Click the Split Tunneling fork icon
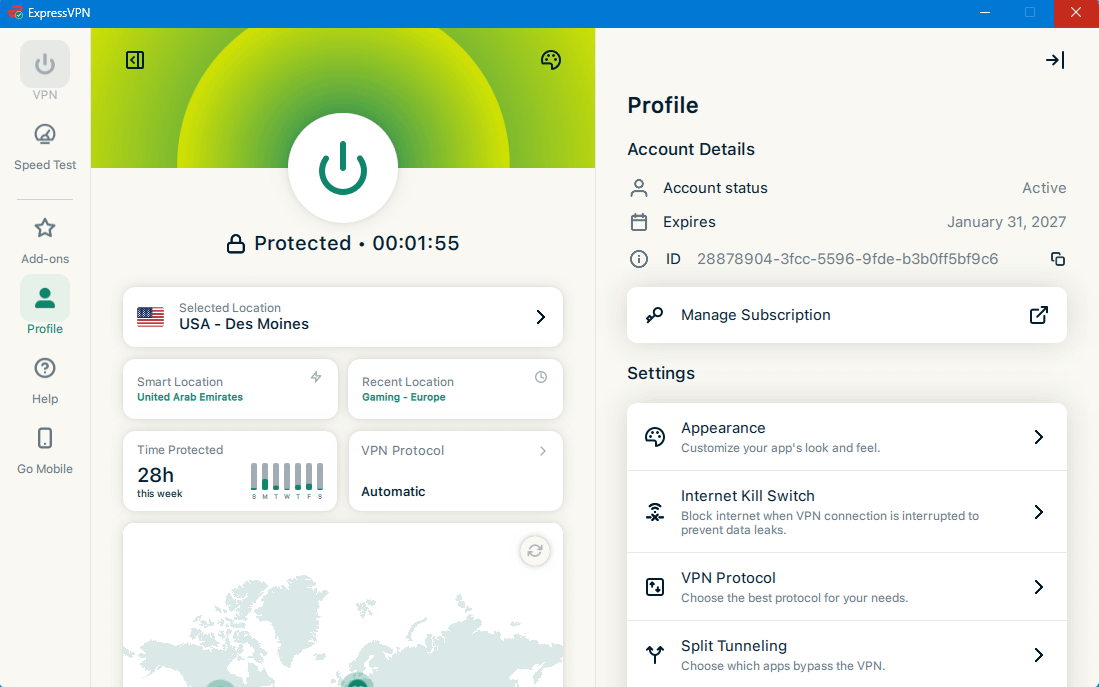This screenshot has height=687, width=1099. 655,655
